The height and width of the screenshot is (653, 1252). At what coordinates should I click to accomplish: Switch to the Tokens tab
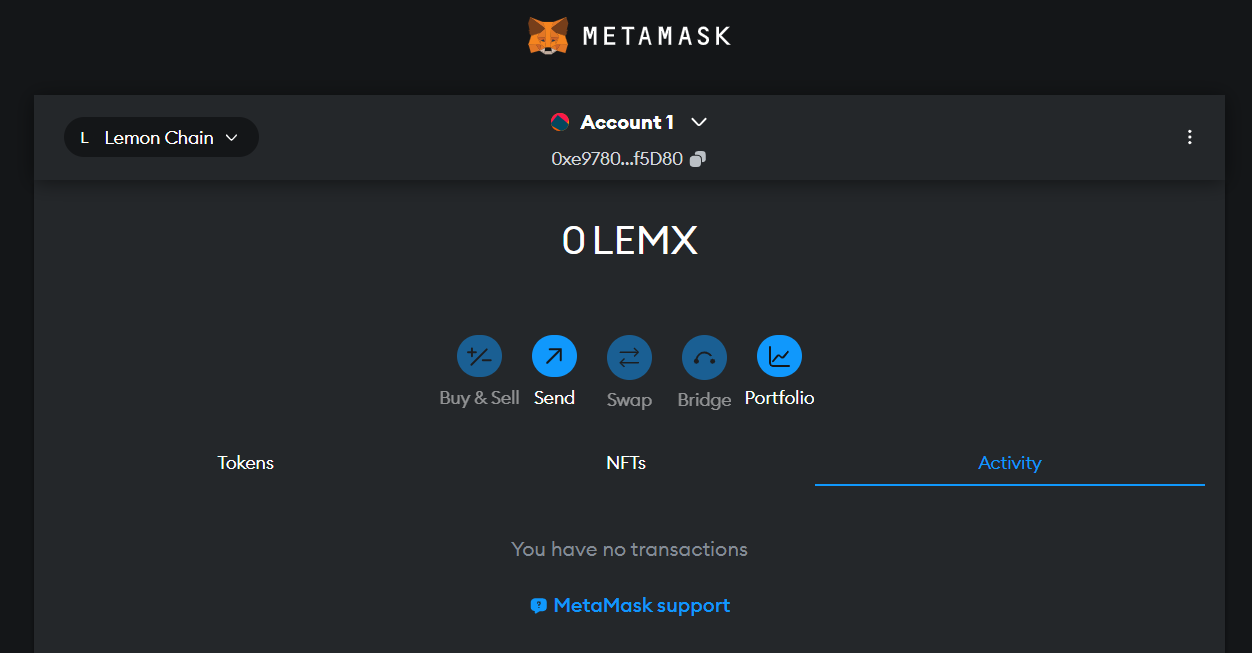pyautogui.click(x=245, y=462)
